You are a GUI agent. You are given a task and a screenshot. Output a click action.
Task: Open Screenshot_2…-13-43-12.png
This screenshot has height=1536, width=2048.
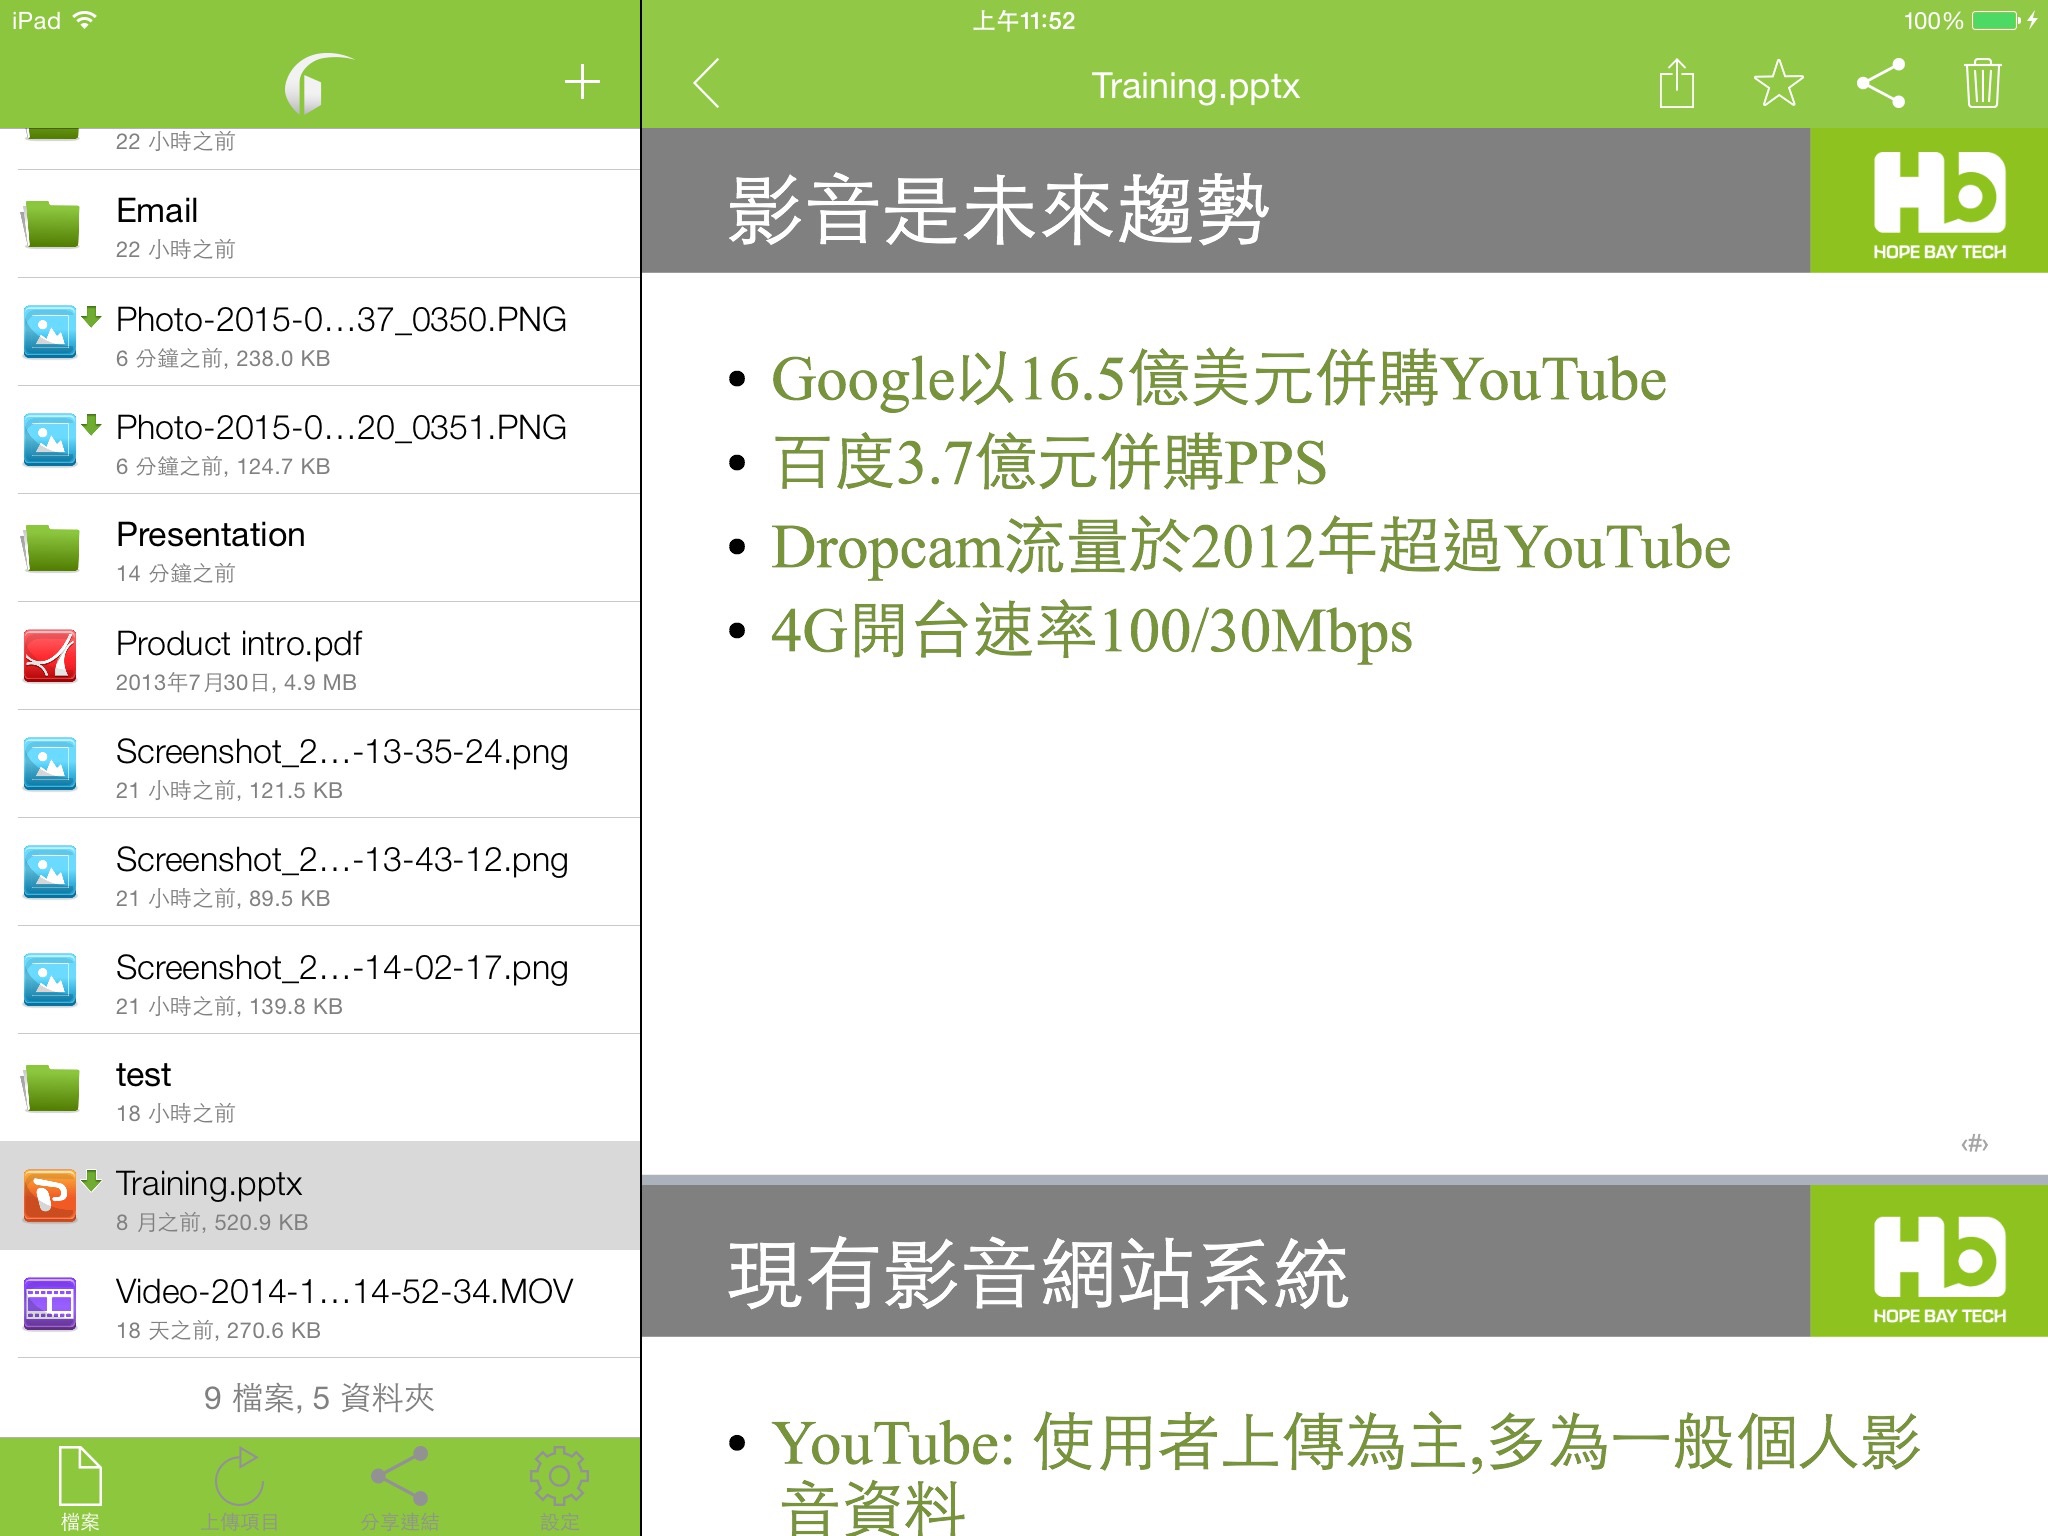[x=320, y=872]
